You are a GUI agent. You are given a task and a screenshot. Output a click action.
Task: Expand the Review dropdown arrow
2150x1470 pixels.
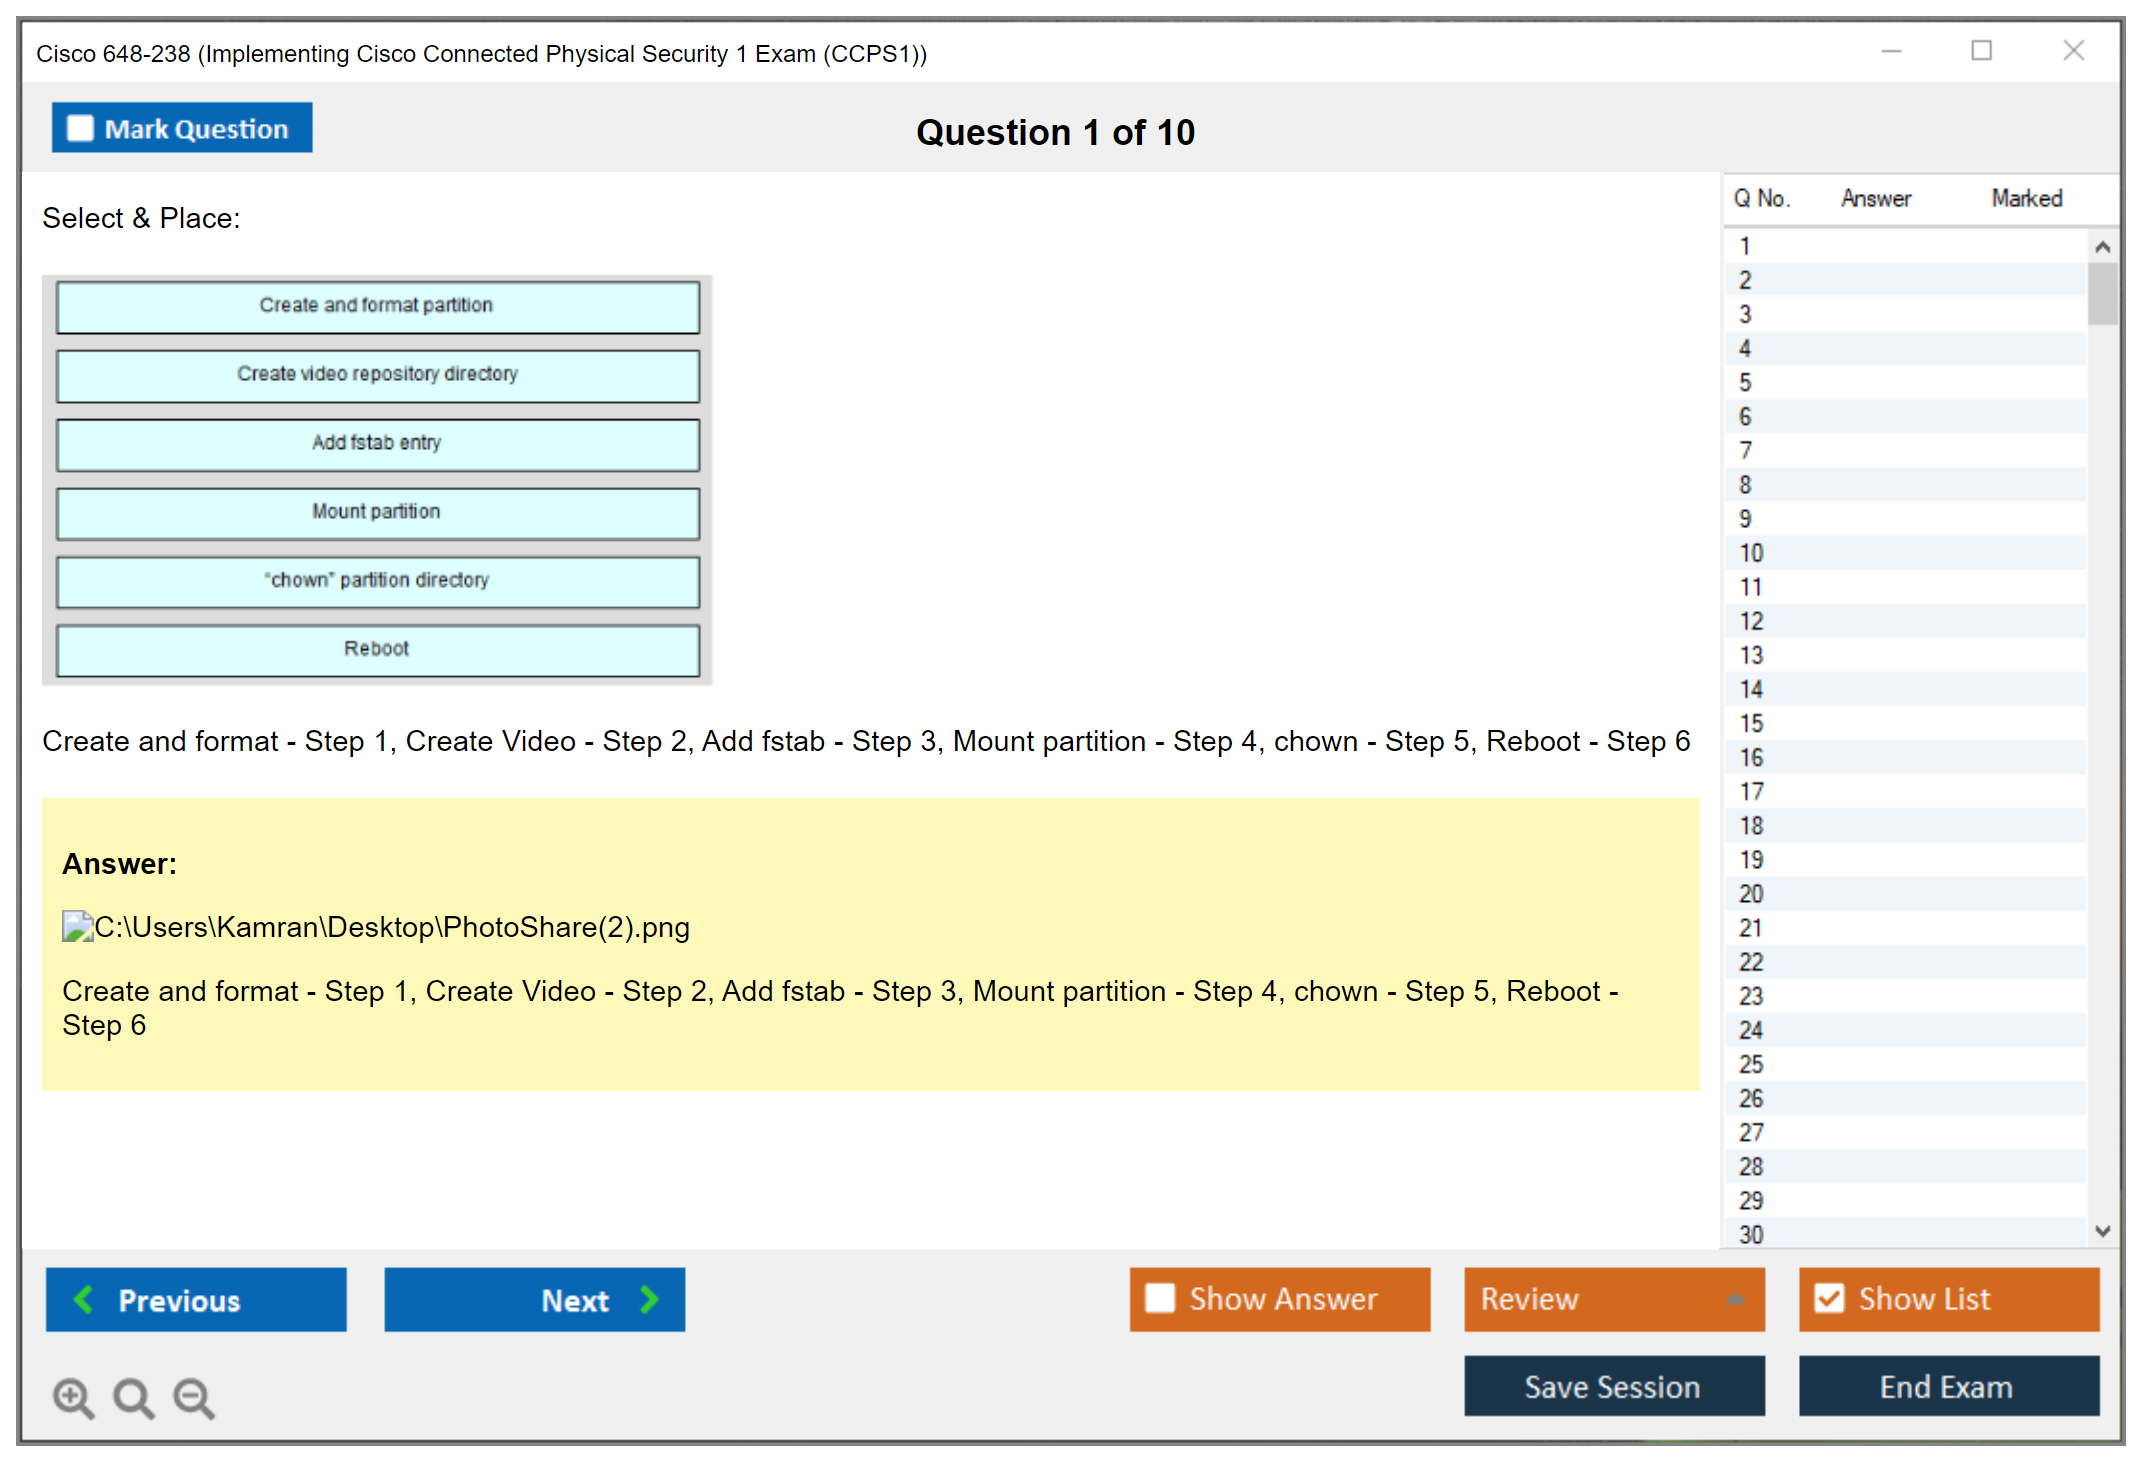1735,1299
